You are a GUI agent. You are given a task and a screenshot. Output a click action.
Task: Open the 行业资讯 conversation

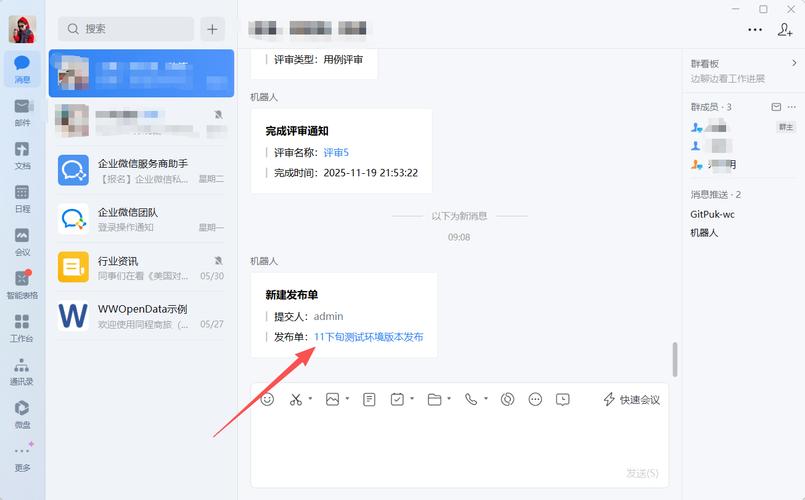pos(141,267)
